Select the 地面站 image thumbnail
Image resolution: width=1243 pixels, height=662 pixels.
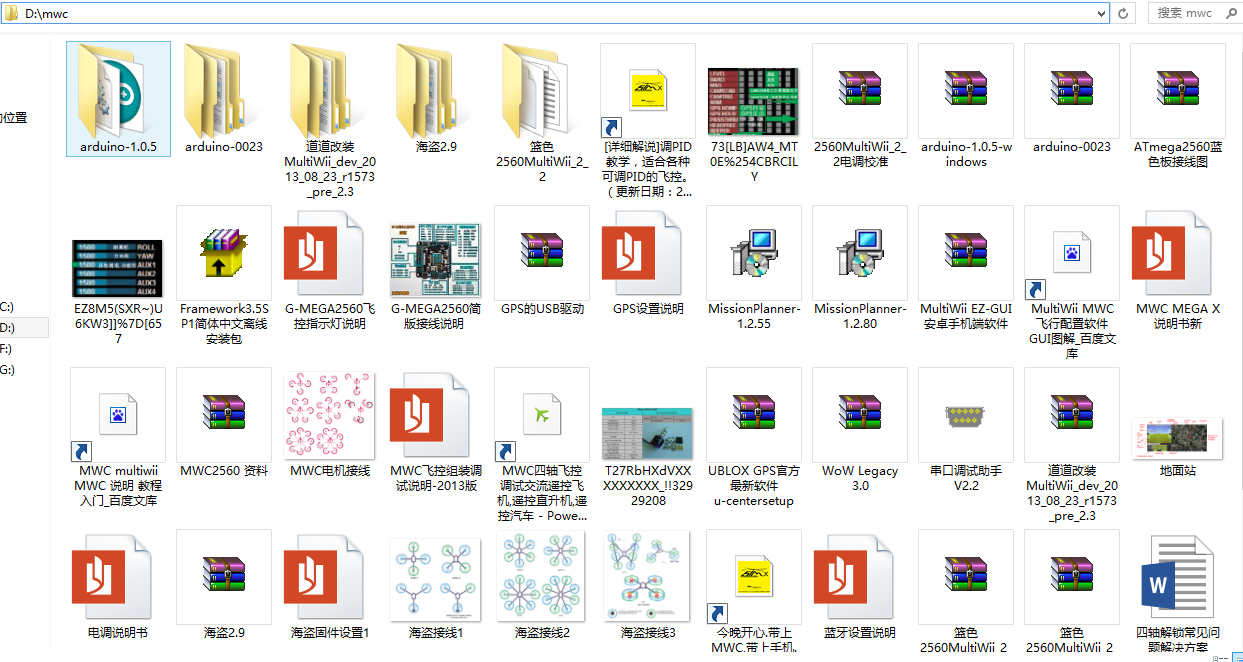coord(1178,441)
